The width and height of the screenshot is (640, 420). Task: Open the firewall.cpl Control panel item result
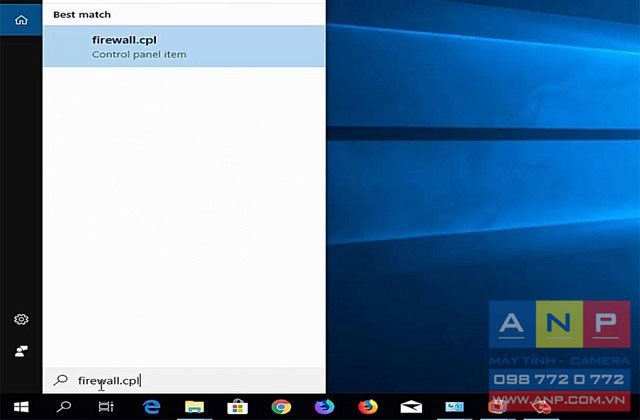tap(184, 46)
